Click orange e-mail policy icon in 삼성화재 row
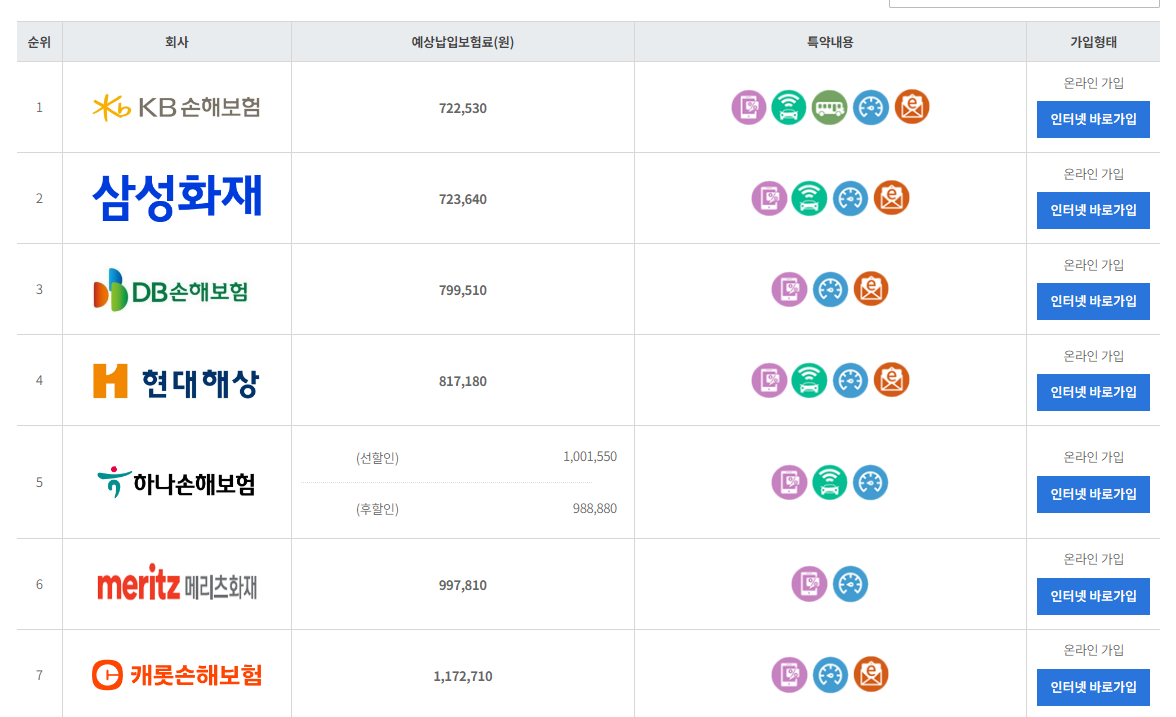 (892, 197)
